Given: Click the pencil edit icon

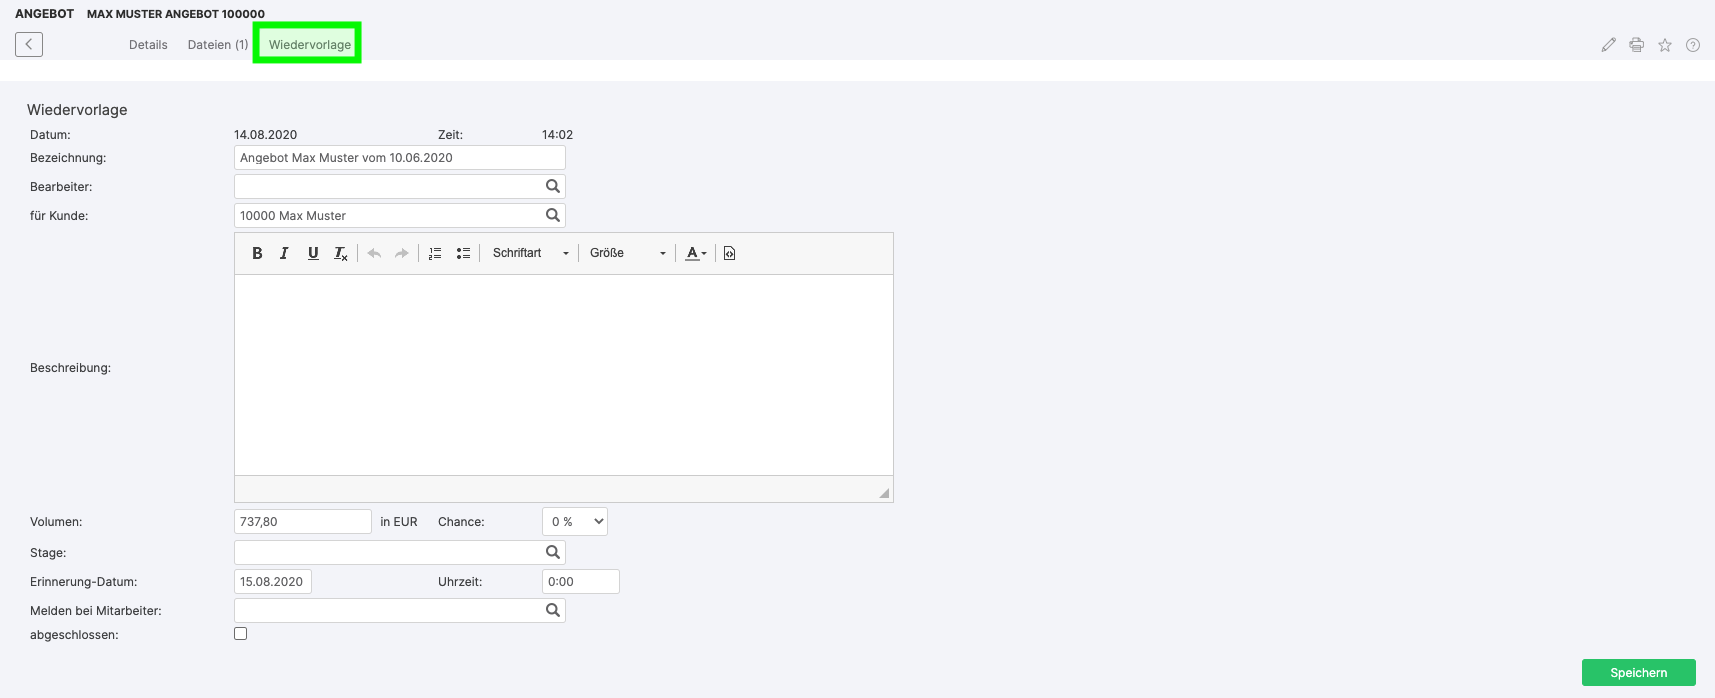Looking at the screenshot, I should coord(1608,45).
